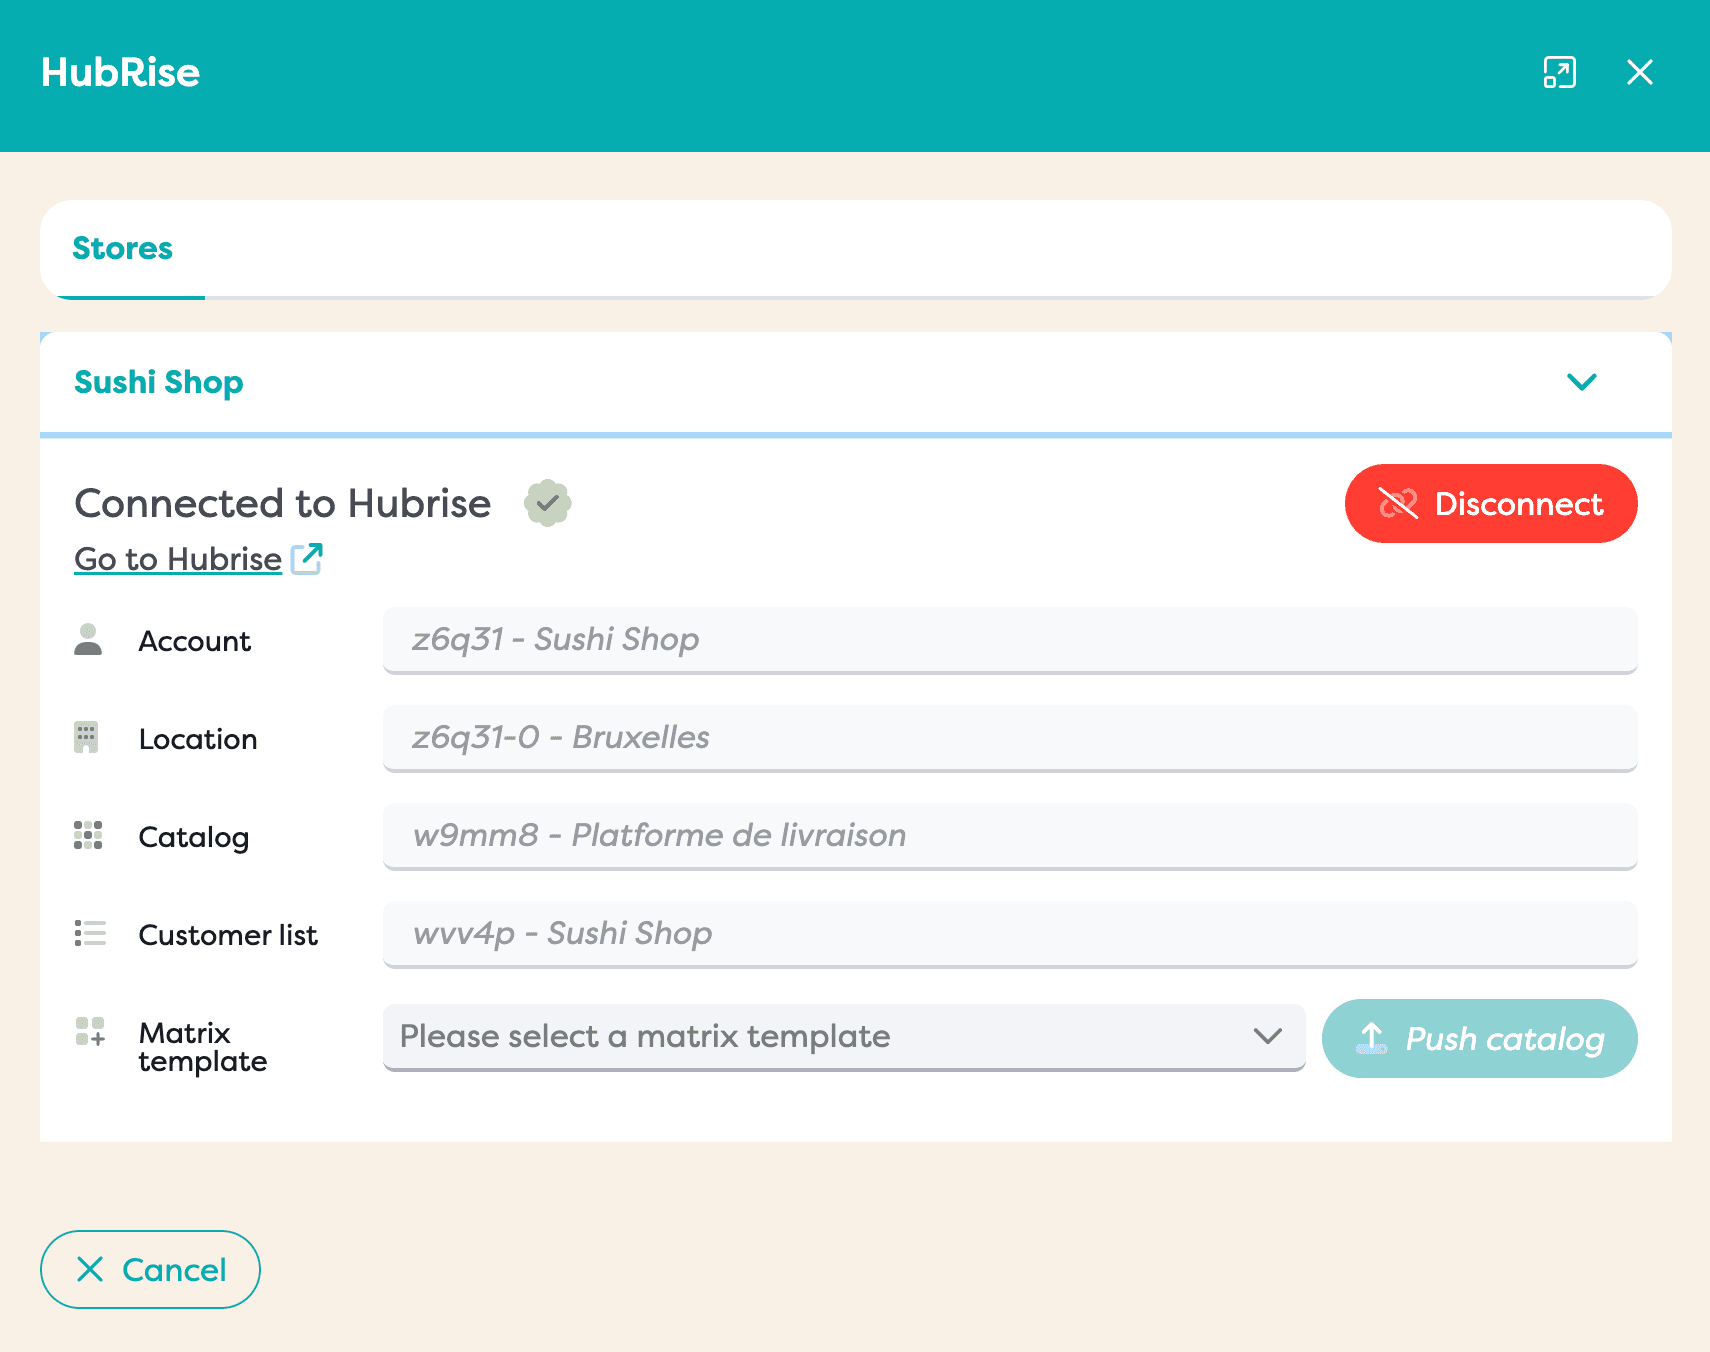Close the HubRise dialog with the X icon

tap(1639, 73)
